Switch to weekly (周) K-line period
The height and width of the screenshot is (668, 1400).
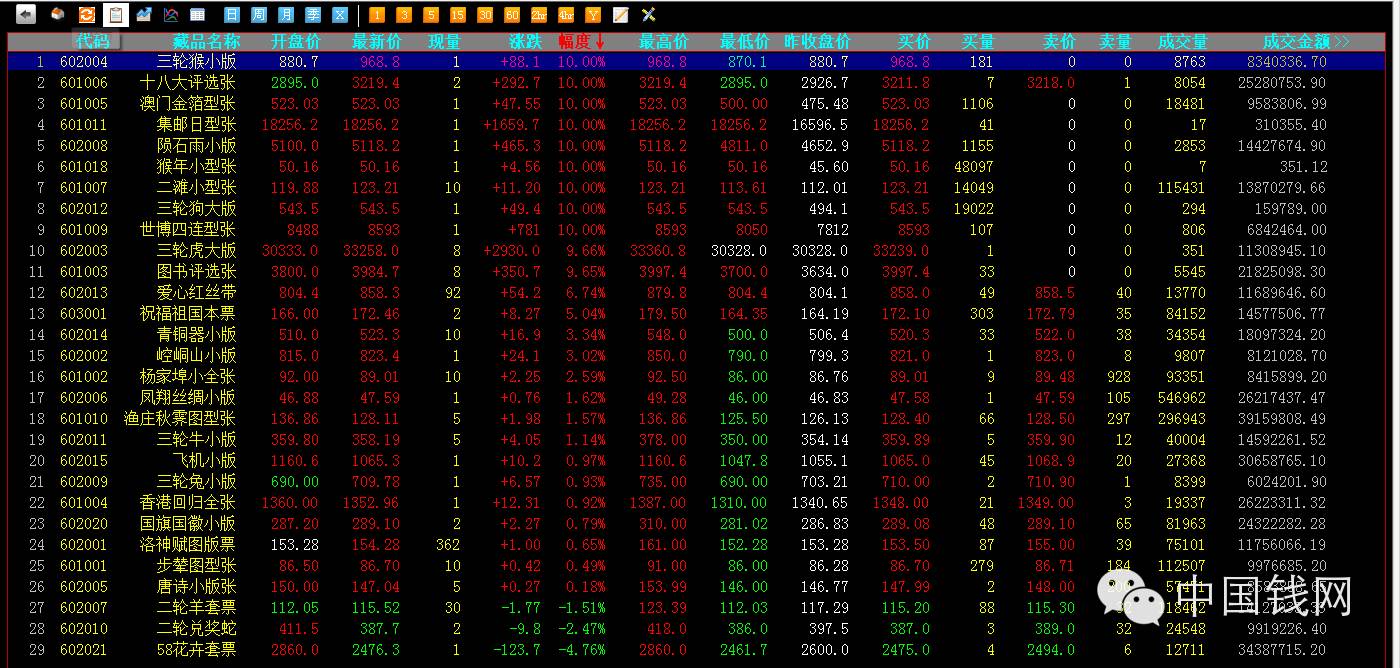pos(259,15)
